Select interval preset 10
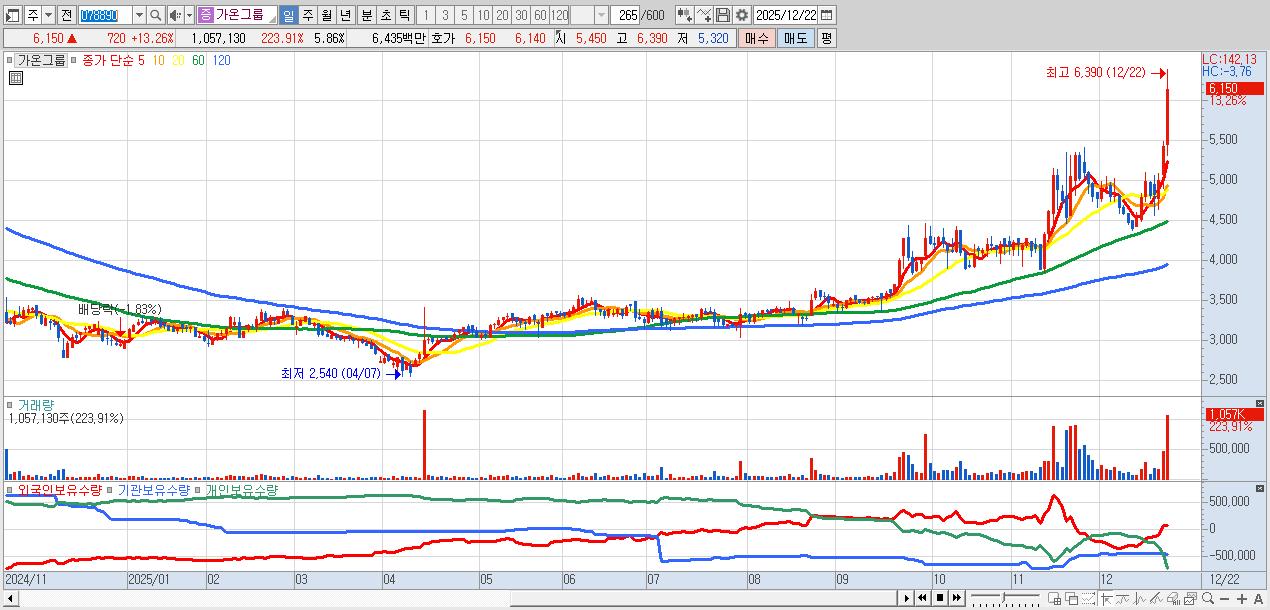The width and height of the screenshot is (1270, 610). point(483,15)
